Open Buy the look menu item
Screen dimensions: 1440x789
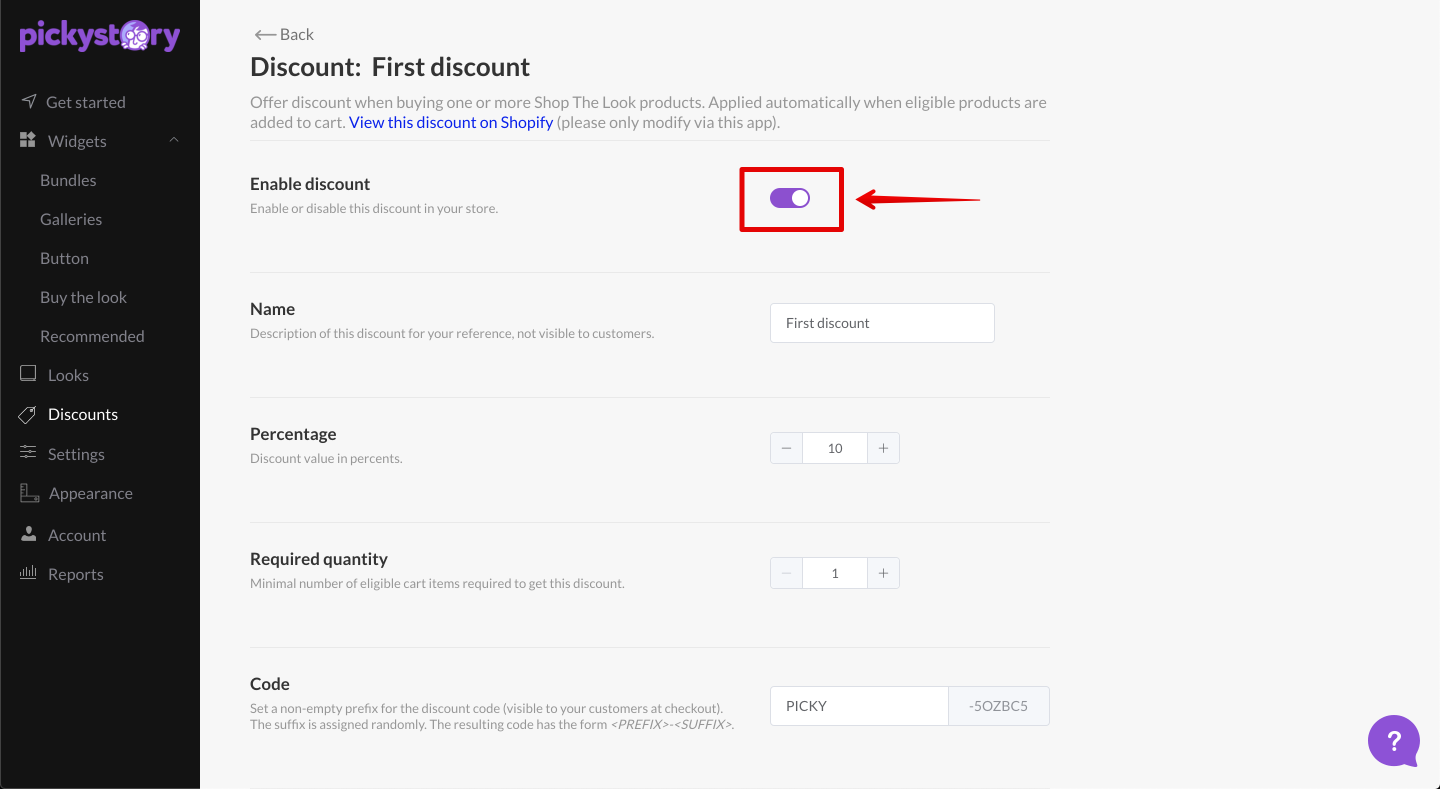(83, 297)
